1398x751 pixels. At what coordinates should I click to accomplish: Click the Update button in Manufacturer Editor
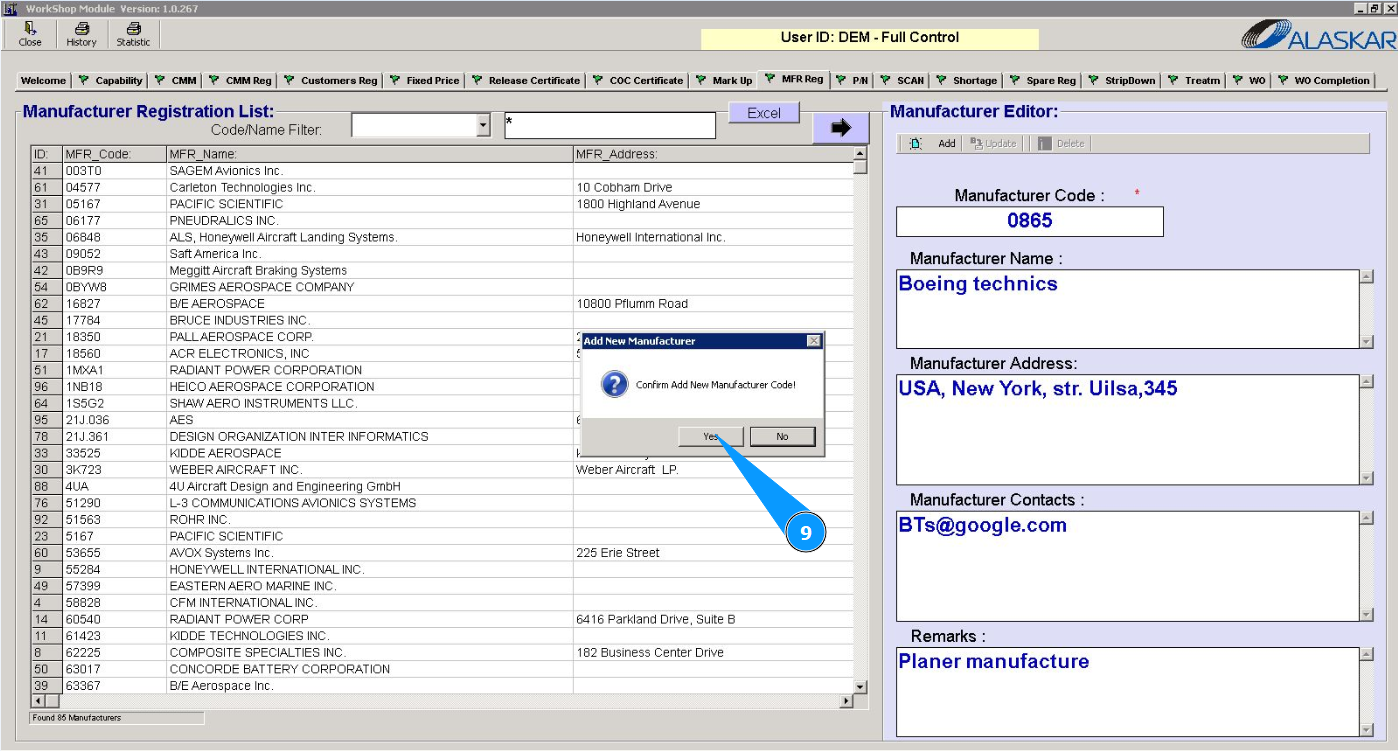point(993,144)
